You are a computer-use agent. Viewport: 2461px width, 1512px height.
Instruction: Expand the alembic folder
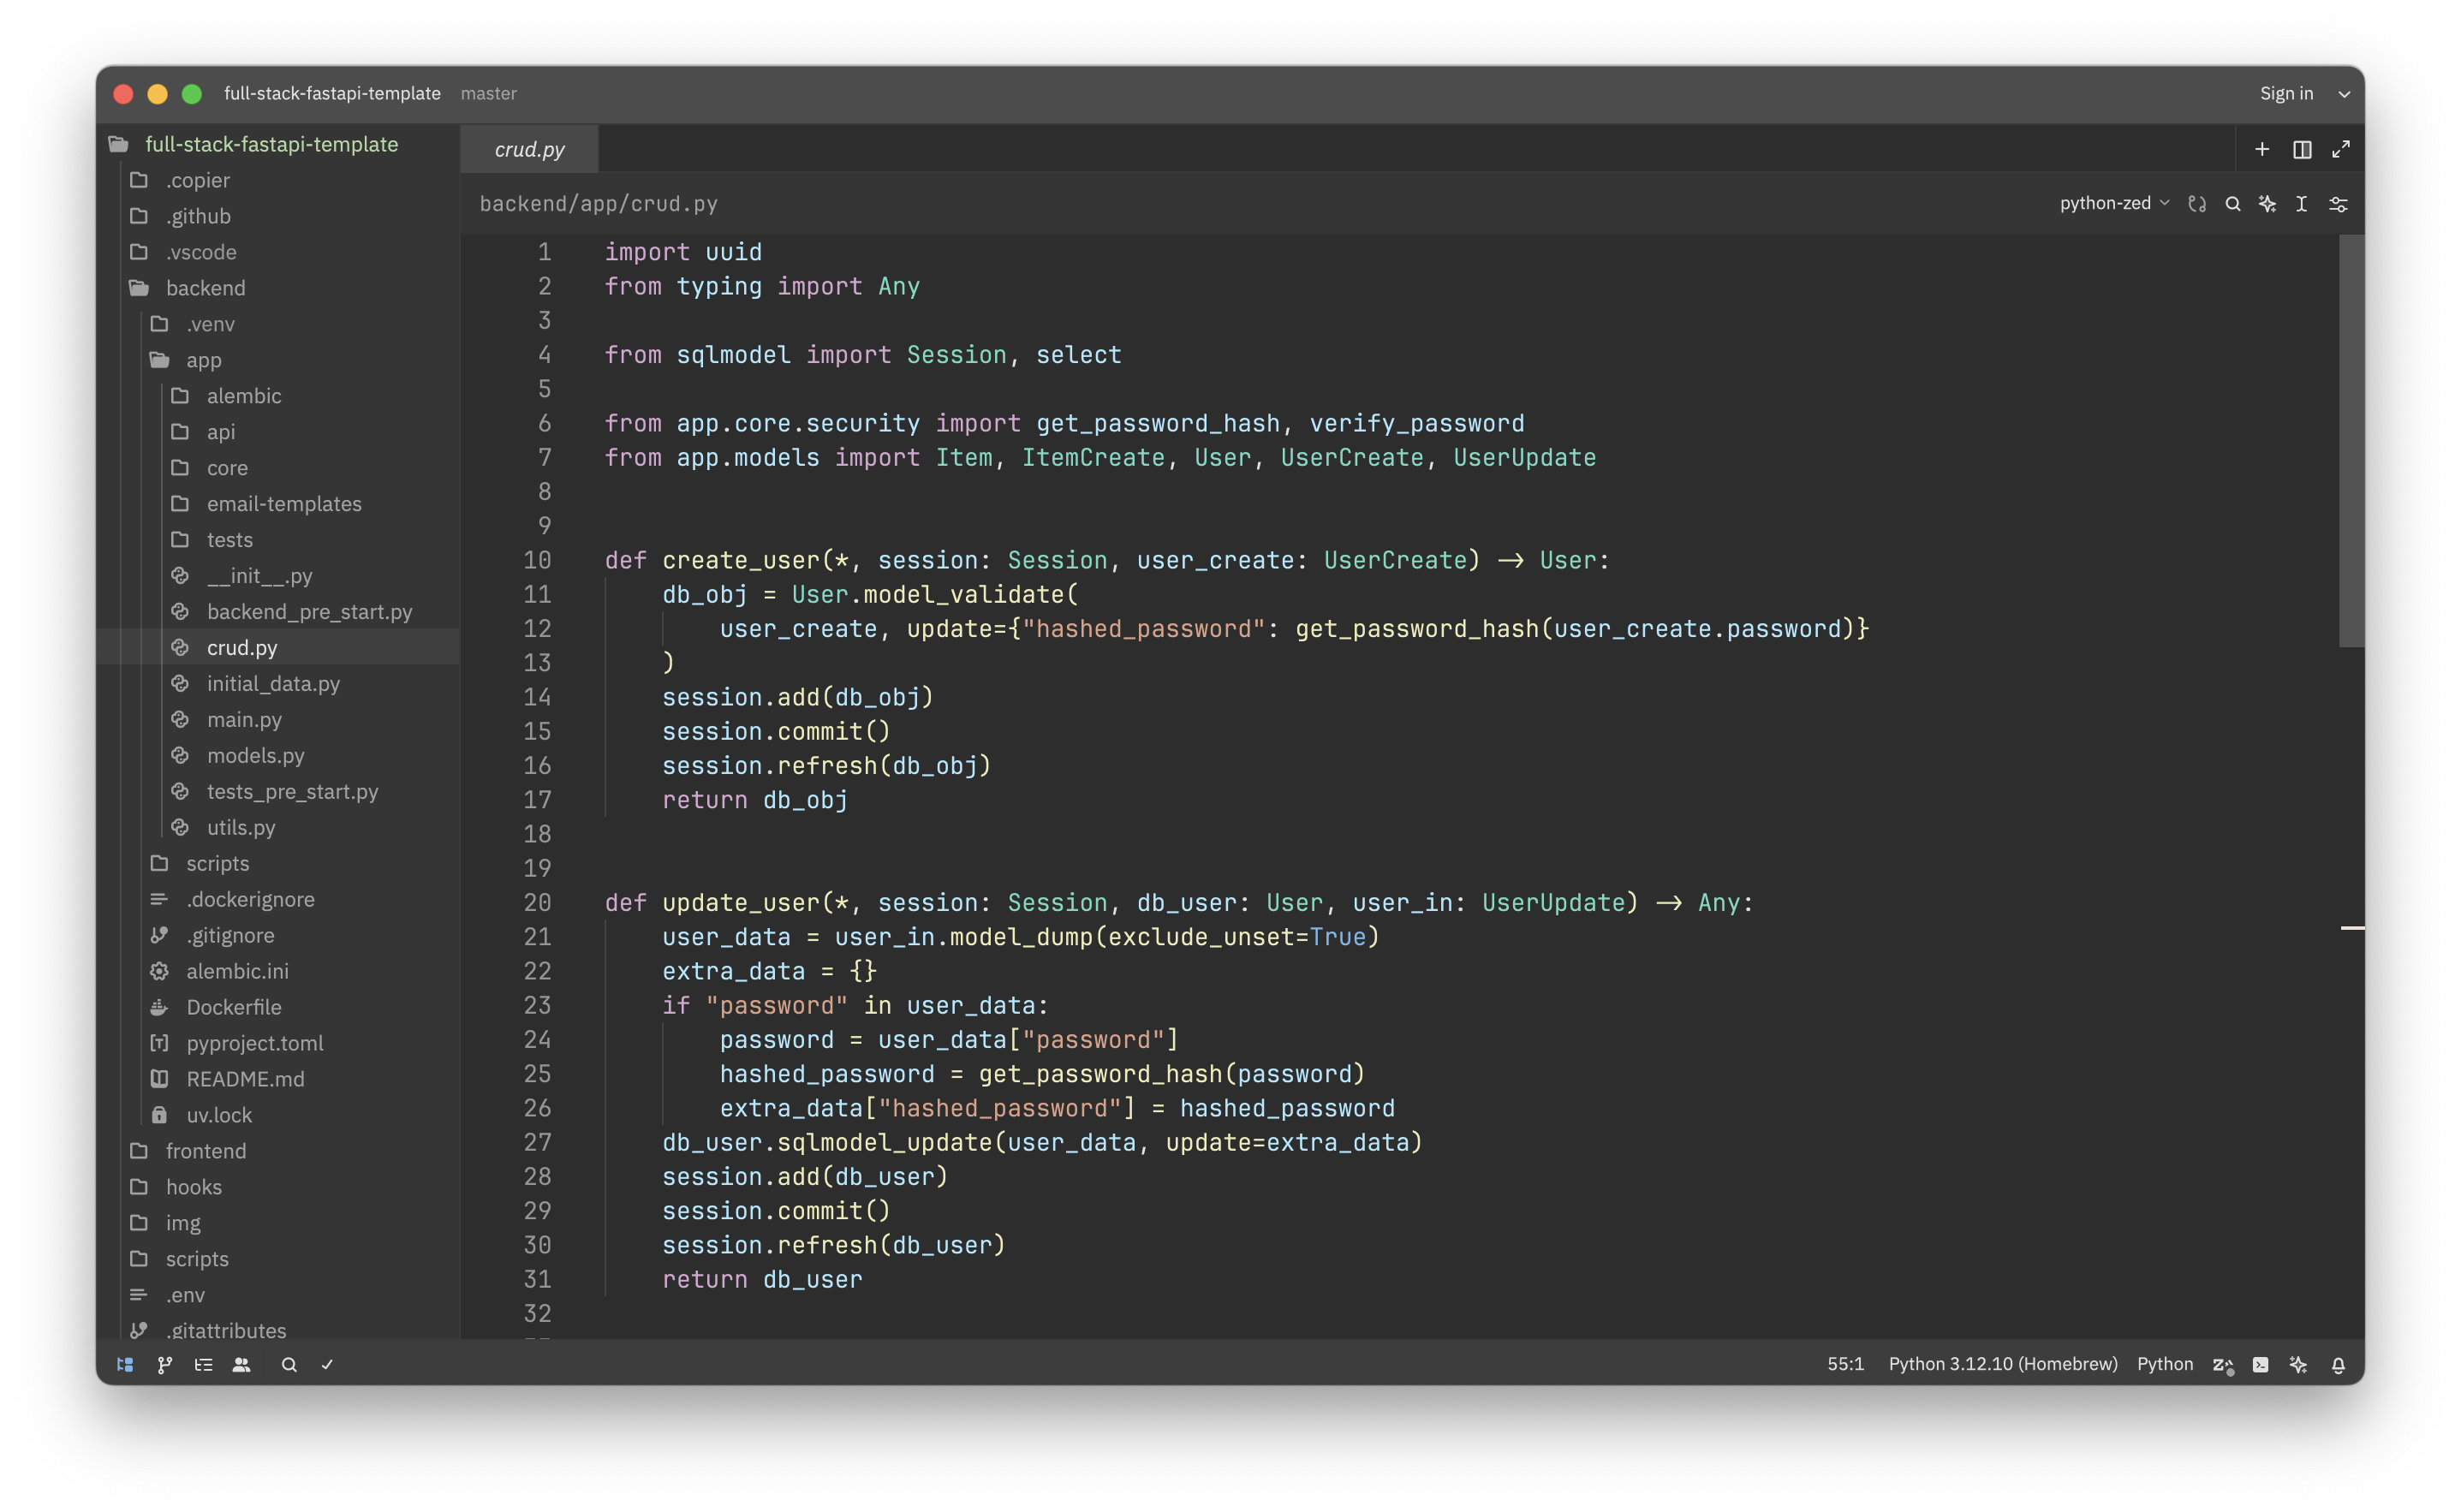278,396
